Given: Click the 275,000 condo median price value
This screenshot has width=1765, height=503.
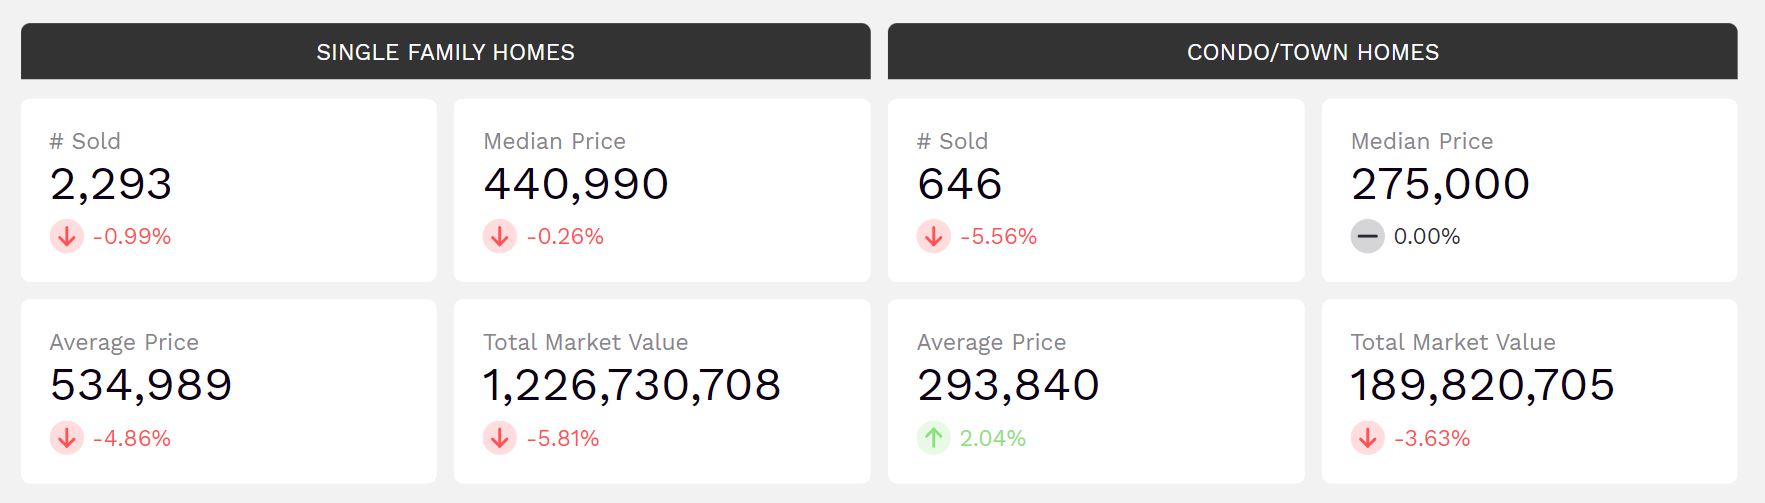Looking at the screenshot, I should (x=1440, y=184).
